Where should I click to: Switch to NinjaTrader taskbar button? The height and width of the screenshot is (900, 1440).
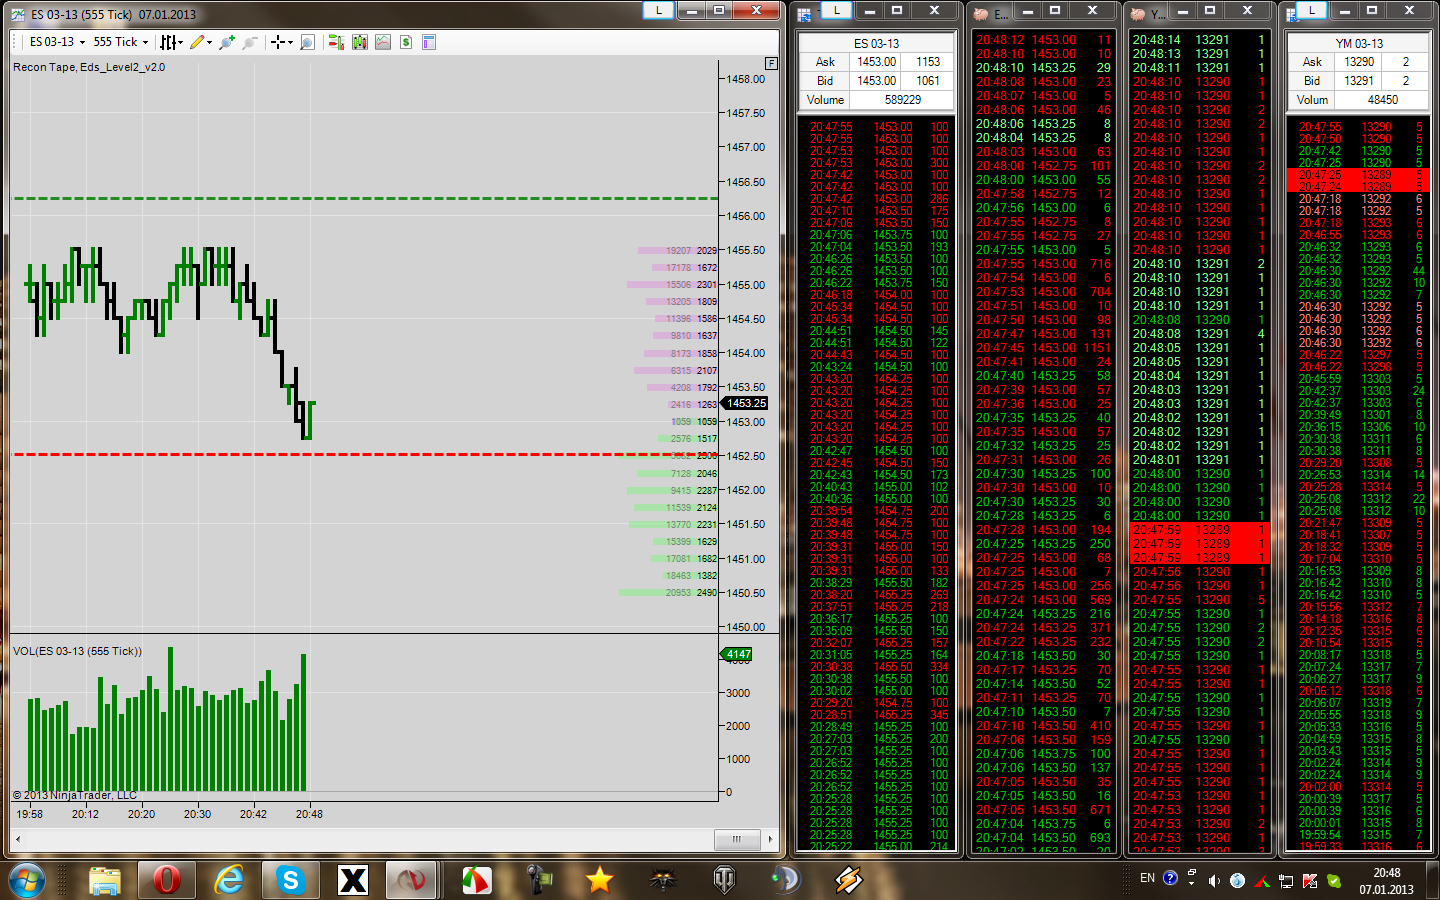click(x=411, y=880)
